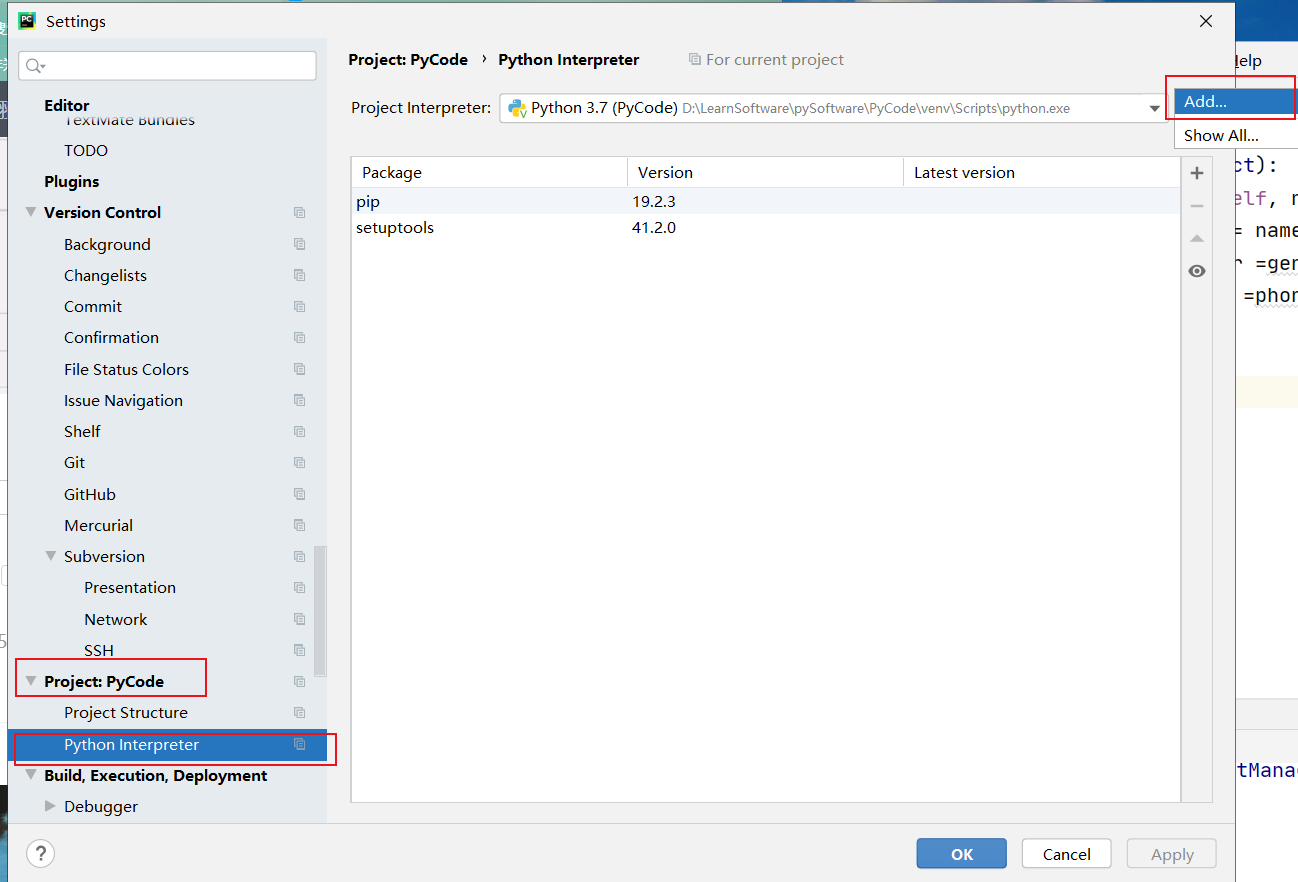Click project-level icon beside Background
The width and height of the screenshot is (1298, 882).
point(299,244)
